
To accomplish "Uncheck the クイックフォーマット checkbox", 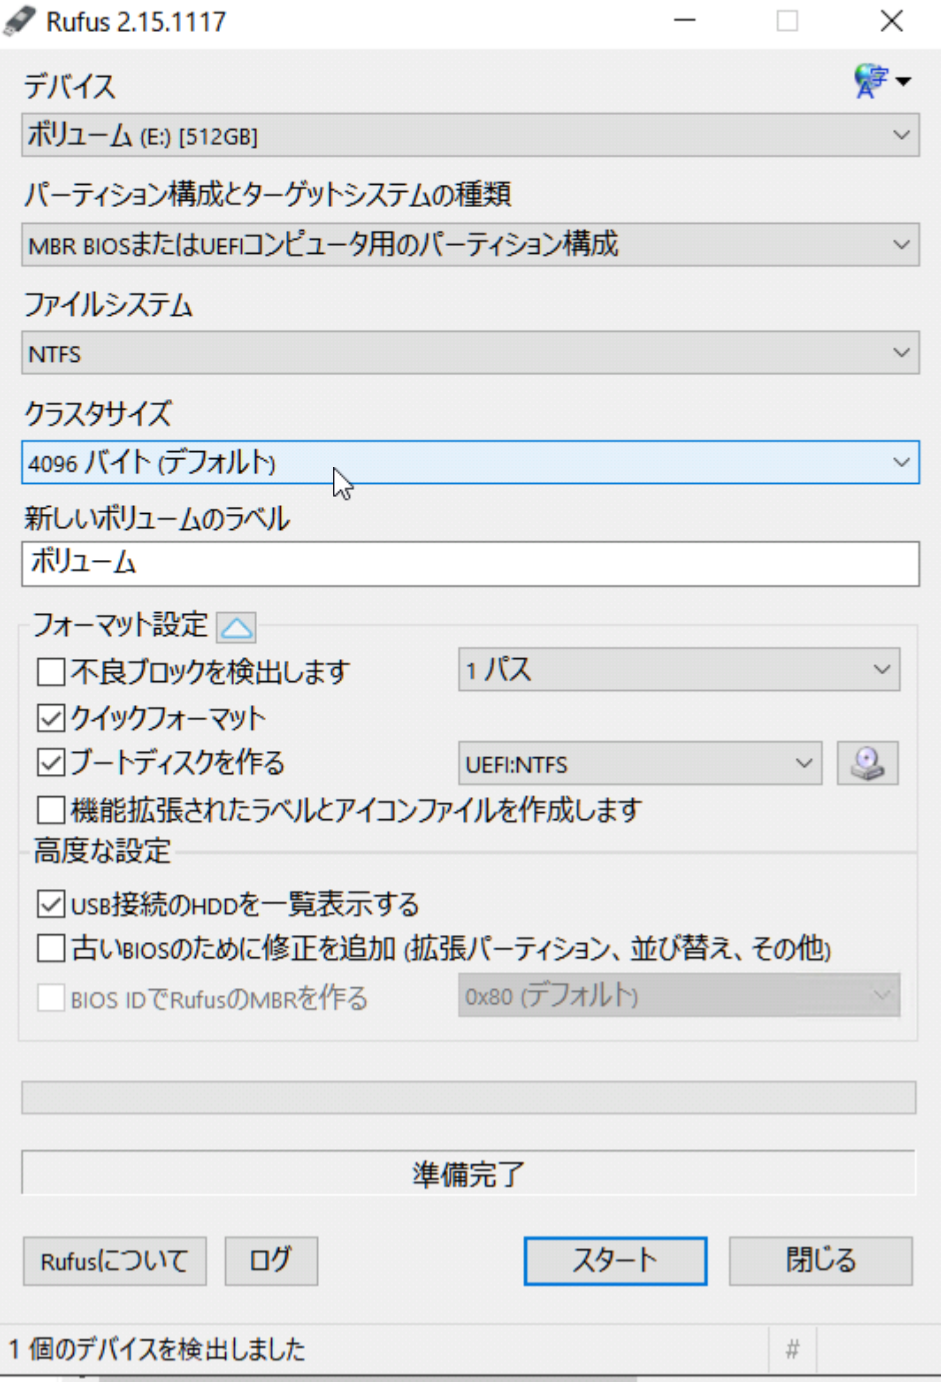I will coord(51,717).
